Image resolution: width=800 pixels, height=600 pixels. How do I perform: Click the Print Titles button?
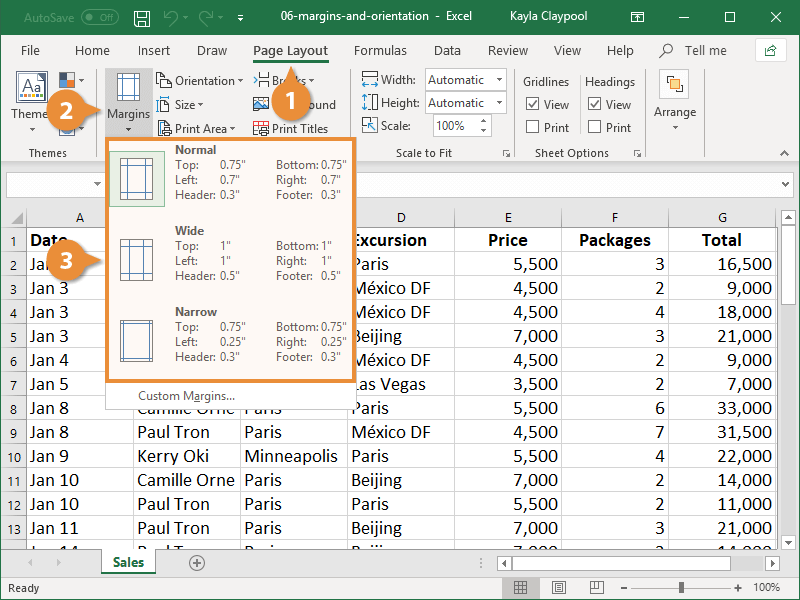[x=291, y=129]
